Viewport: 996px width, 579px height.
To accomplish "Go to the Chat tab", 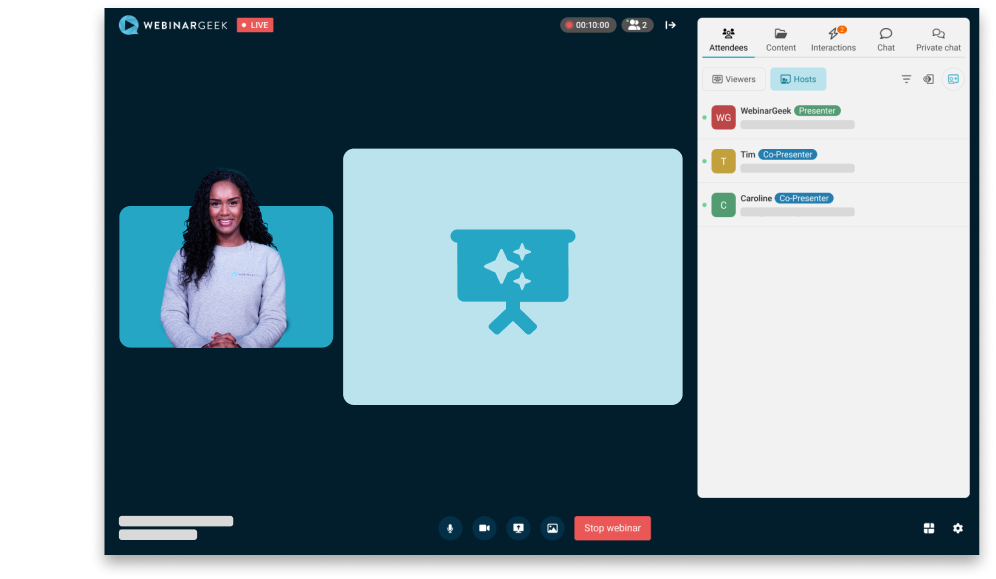I will (886, 39).
